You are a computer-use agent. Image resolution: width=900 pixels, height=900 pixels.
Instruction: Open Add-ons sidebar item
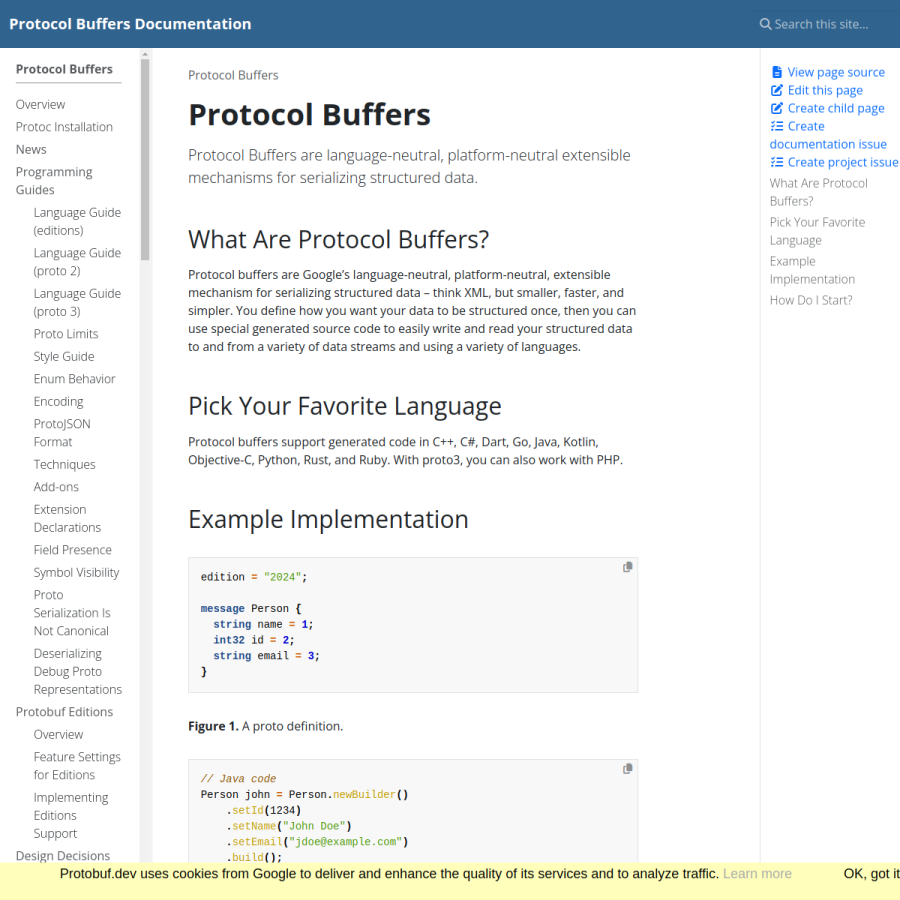point(56,487)
